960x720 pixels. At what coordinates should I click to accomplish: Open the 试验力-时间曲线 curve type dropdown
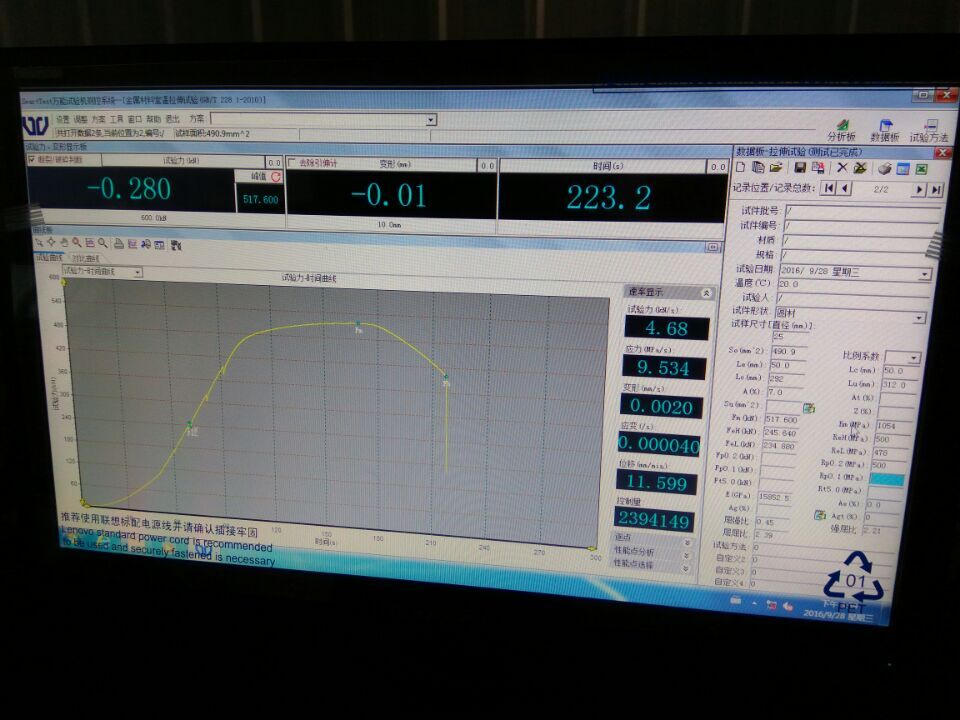[137, 271]
